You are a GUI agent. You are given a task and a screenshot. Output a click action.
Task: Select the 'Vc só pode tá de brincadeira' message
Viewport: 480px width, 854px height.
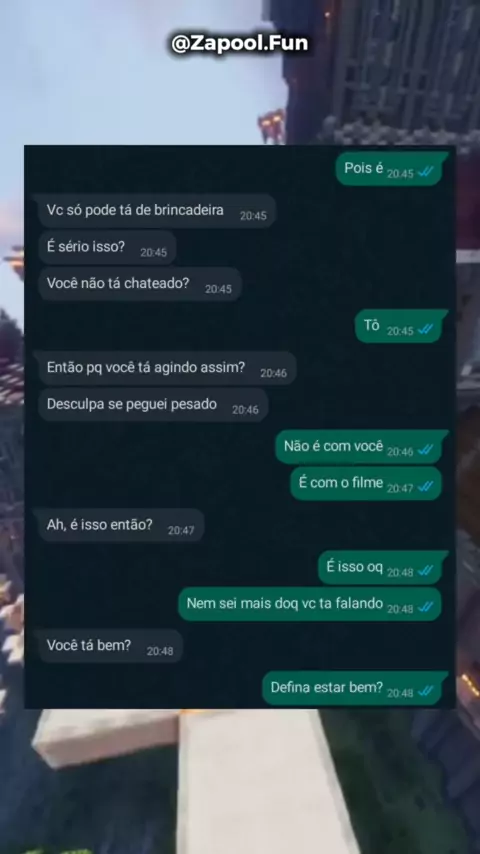[x=155, y=211]
